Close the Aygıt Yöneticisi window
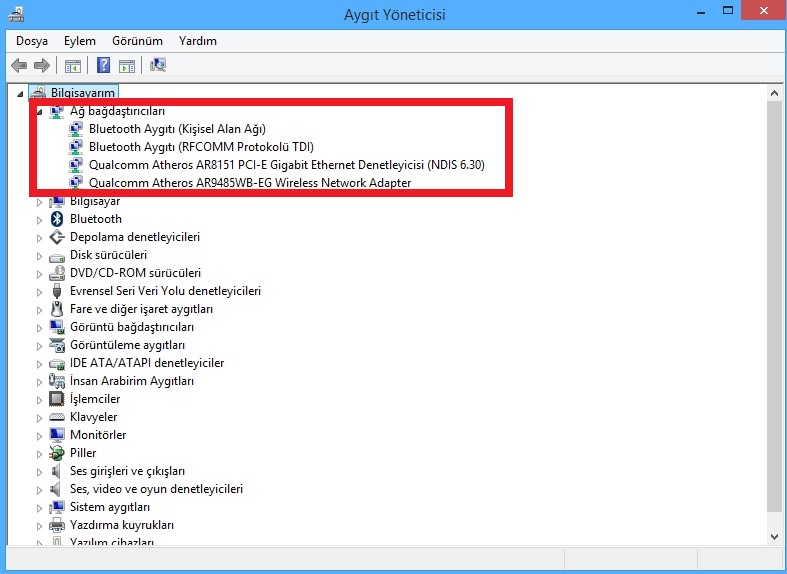 coord(764,11)
